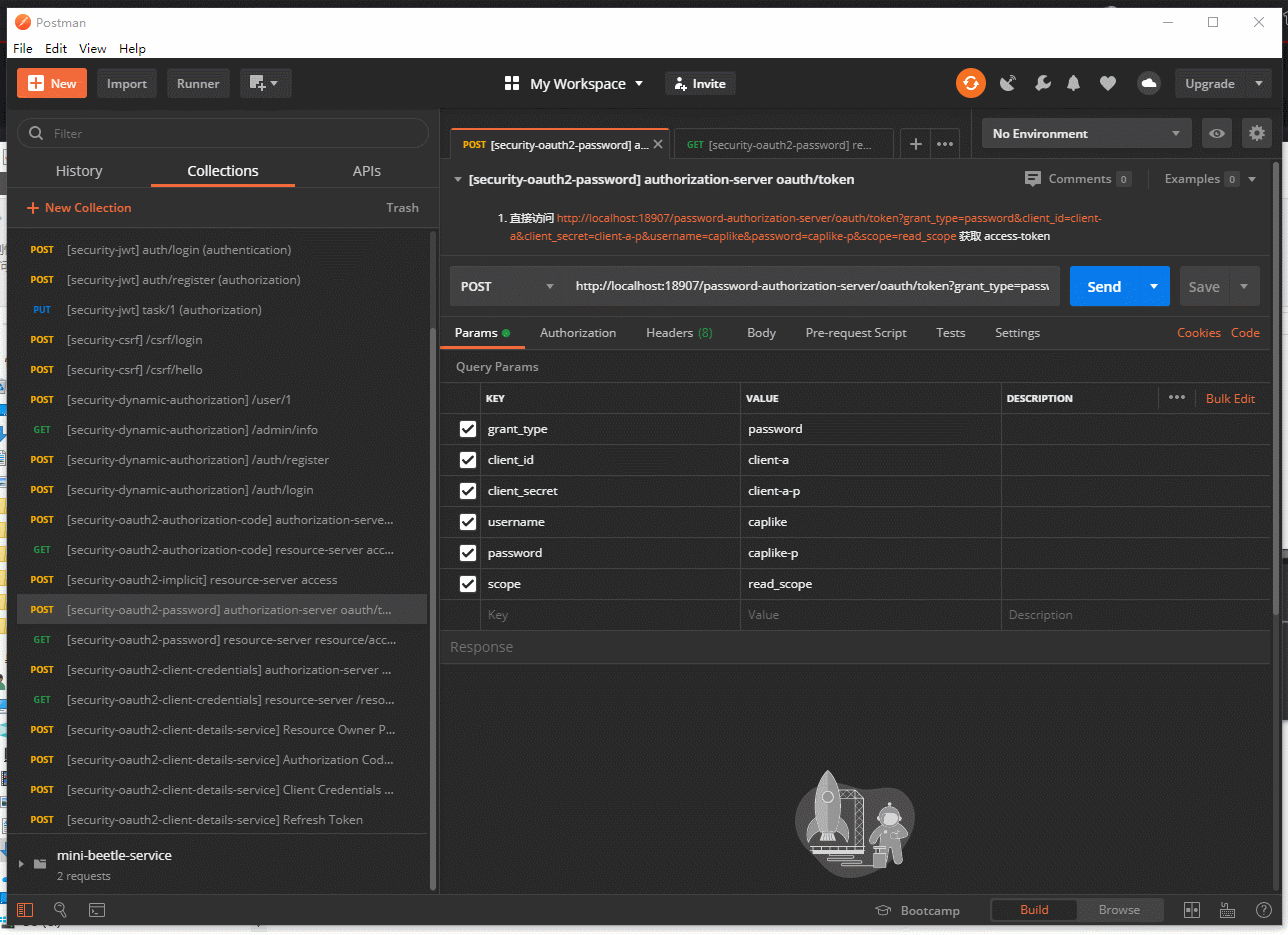Screen dimensions: 1288x935
Task: Click the Bulk Edit link
Action: [x=1230, y=398]
